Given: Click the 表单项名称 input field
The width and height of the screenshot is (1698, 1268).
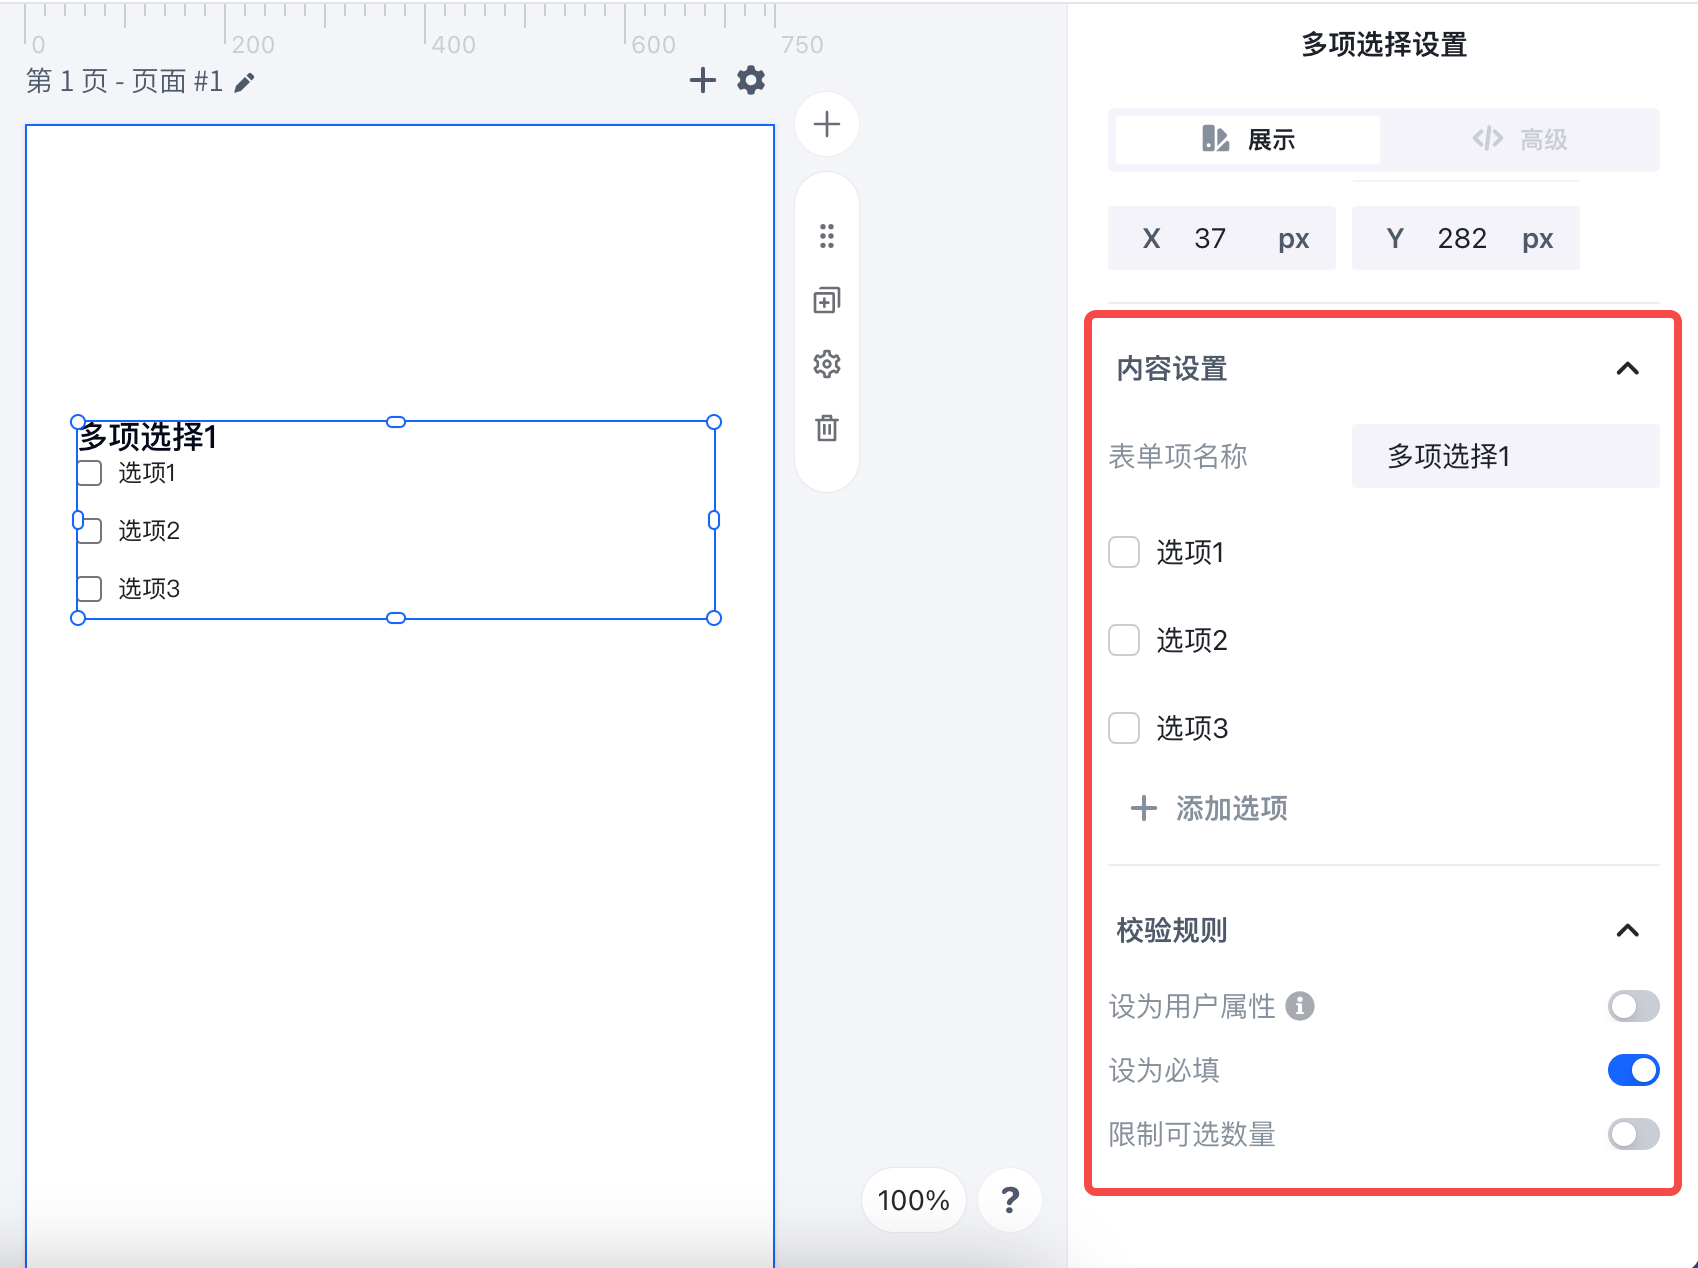Looking at the screenshot, I should click(1506, 456).
